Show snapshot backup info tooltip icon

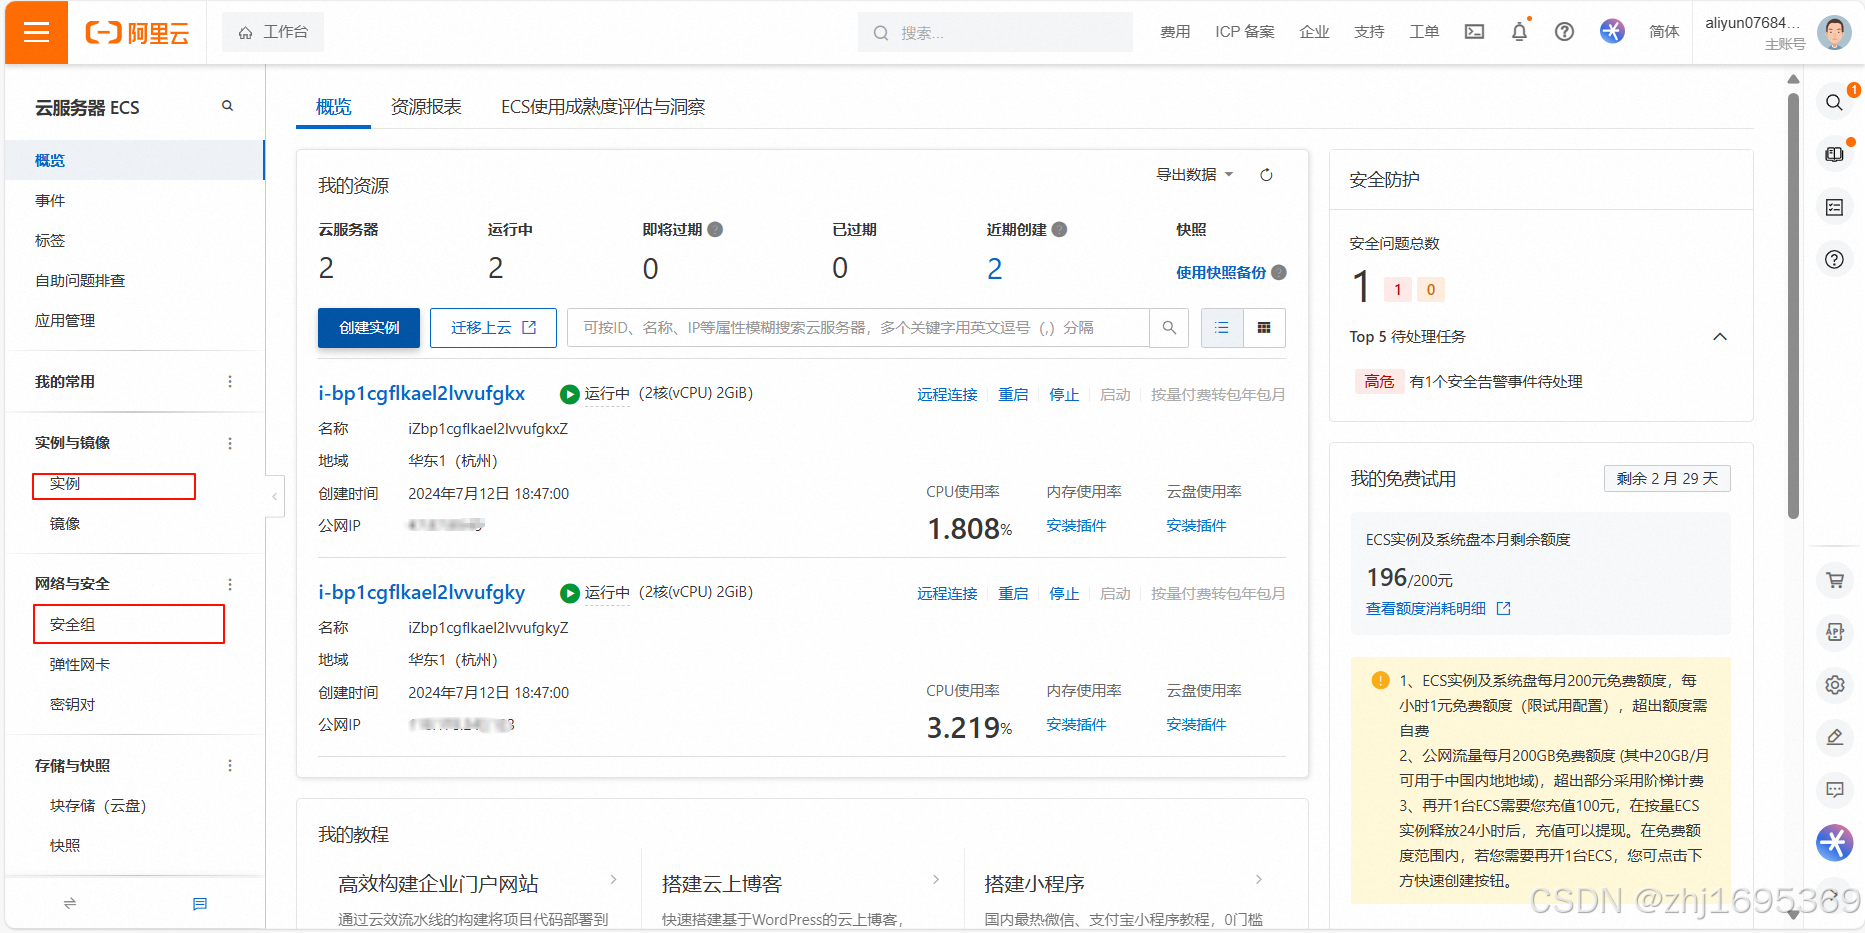coord(1279,272)
